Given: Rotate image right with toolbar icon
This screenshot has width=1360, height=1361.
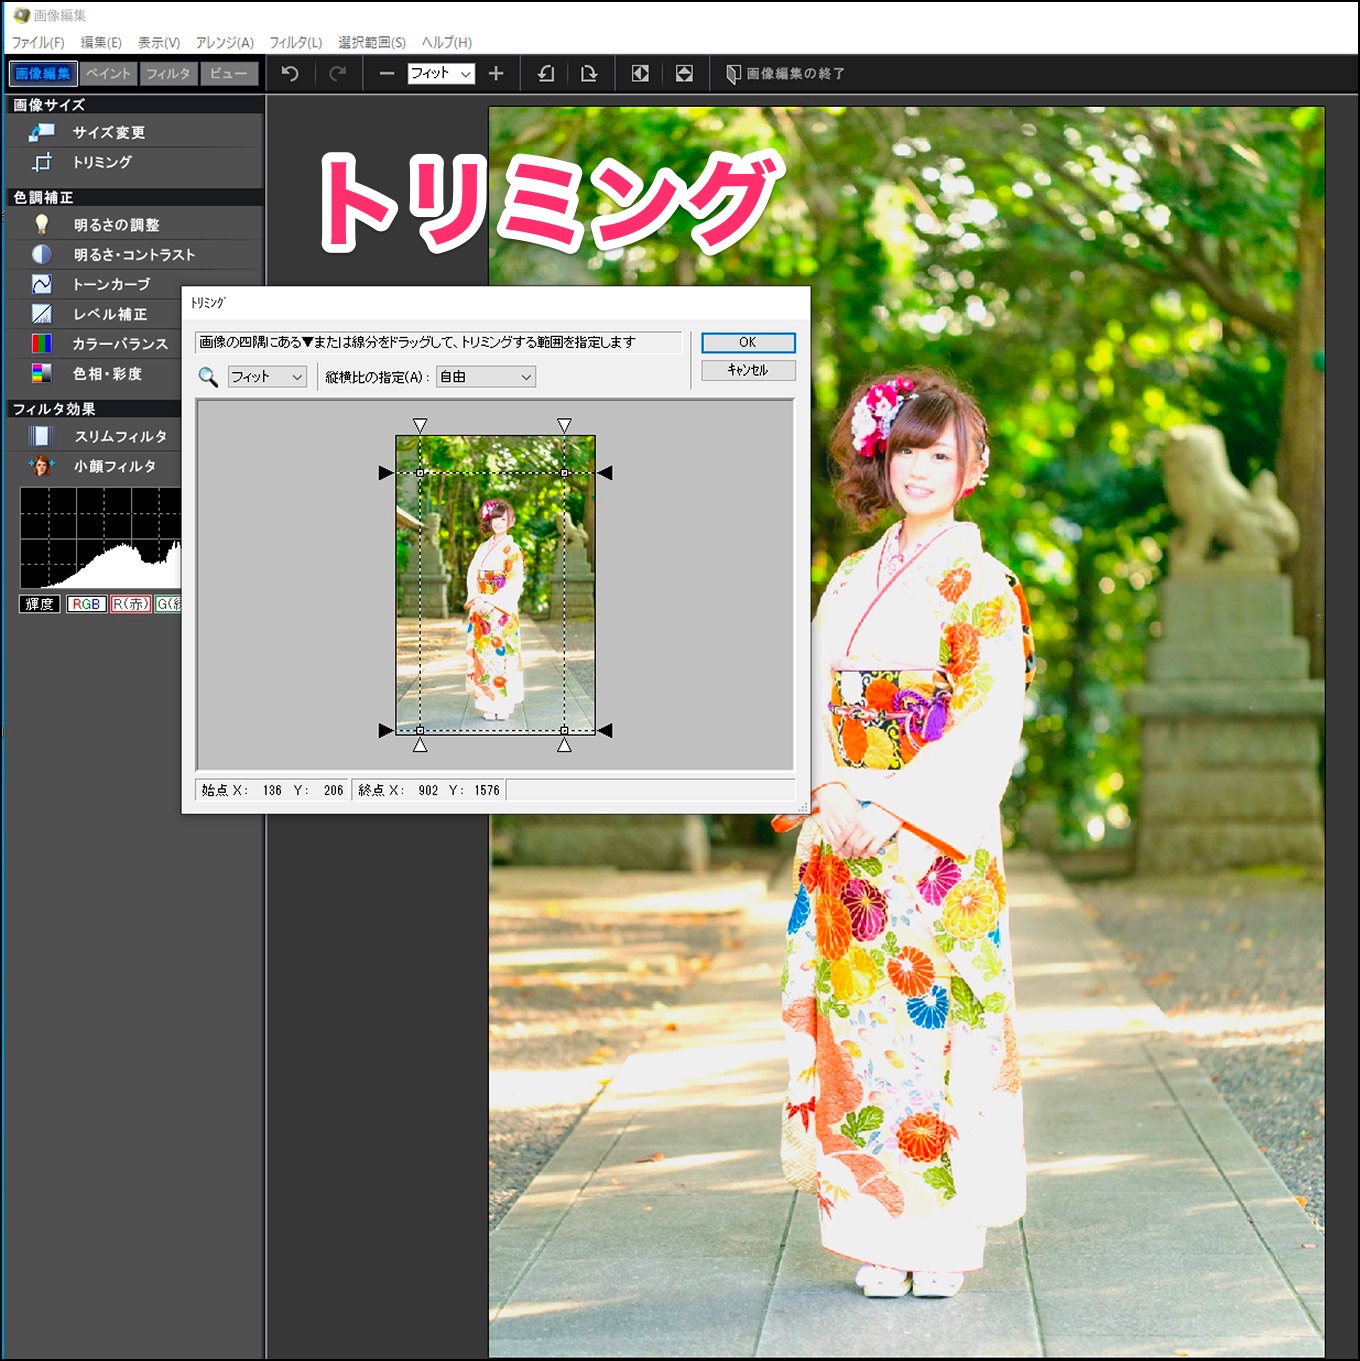Looking at the screenshot, I should [589, 73].
